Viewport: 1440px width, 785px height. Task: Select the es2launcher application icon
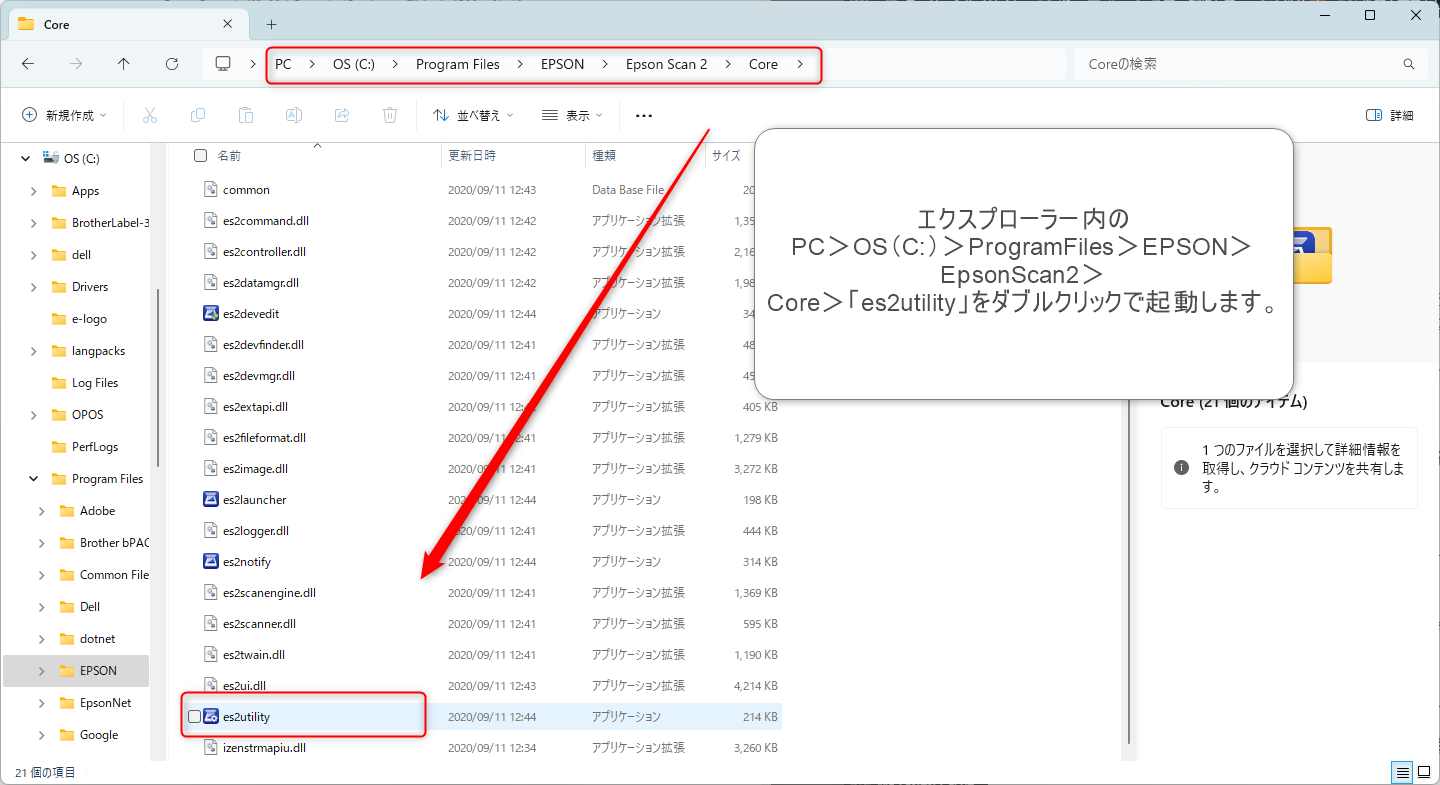(x=211, y=499)
